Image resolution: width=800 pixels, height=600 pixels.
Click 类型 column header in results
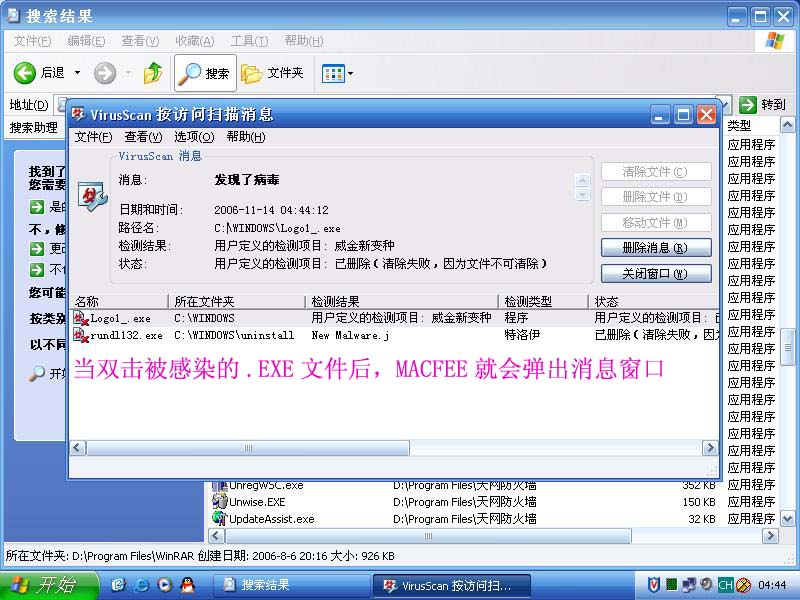click(x=752, y=126)
